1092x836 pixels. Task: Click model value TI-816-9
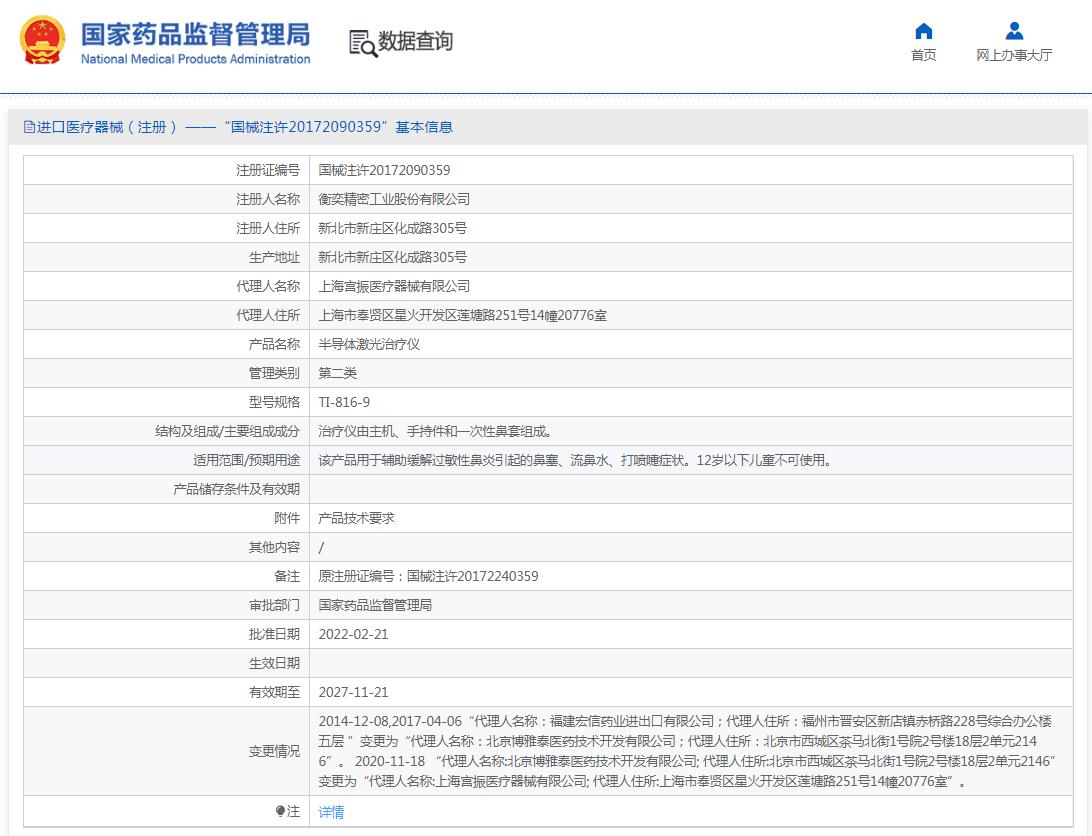344,403
